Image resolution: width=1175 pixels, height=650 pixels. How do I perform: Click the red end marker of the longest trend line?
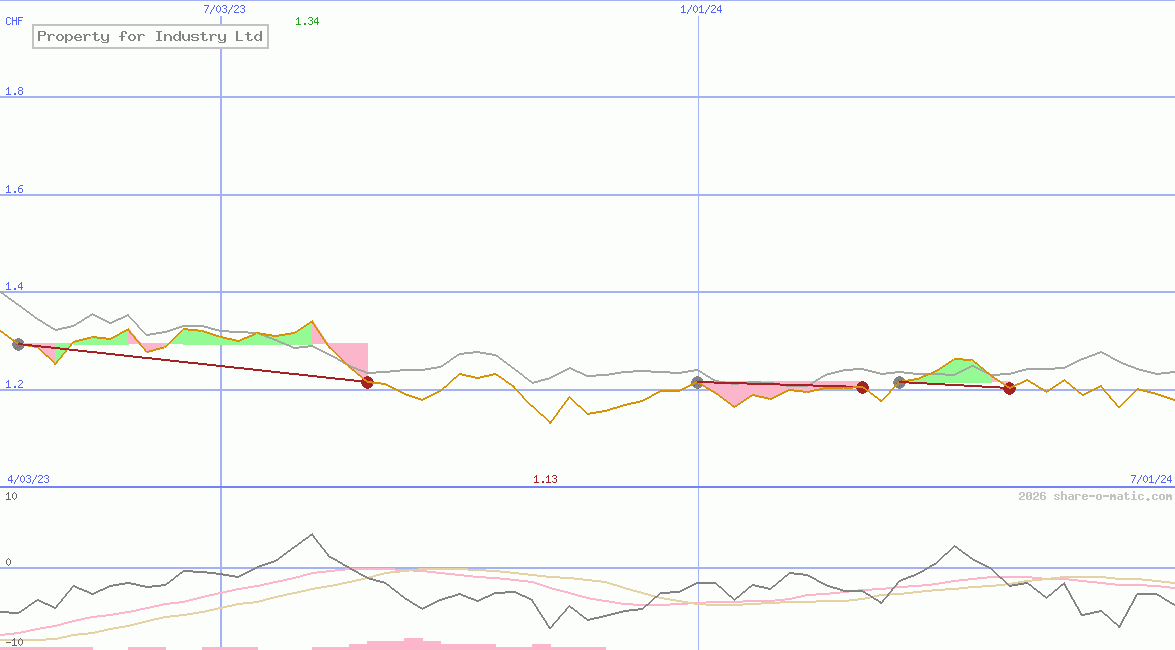coord(367,382)
